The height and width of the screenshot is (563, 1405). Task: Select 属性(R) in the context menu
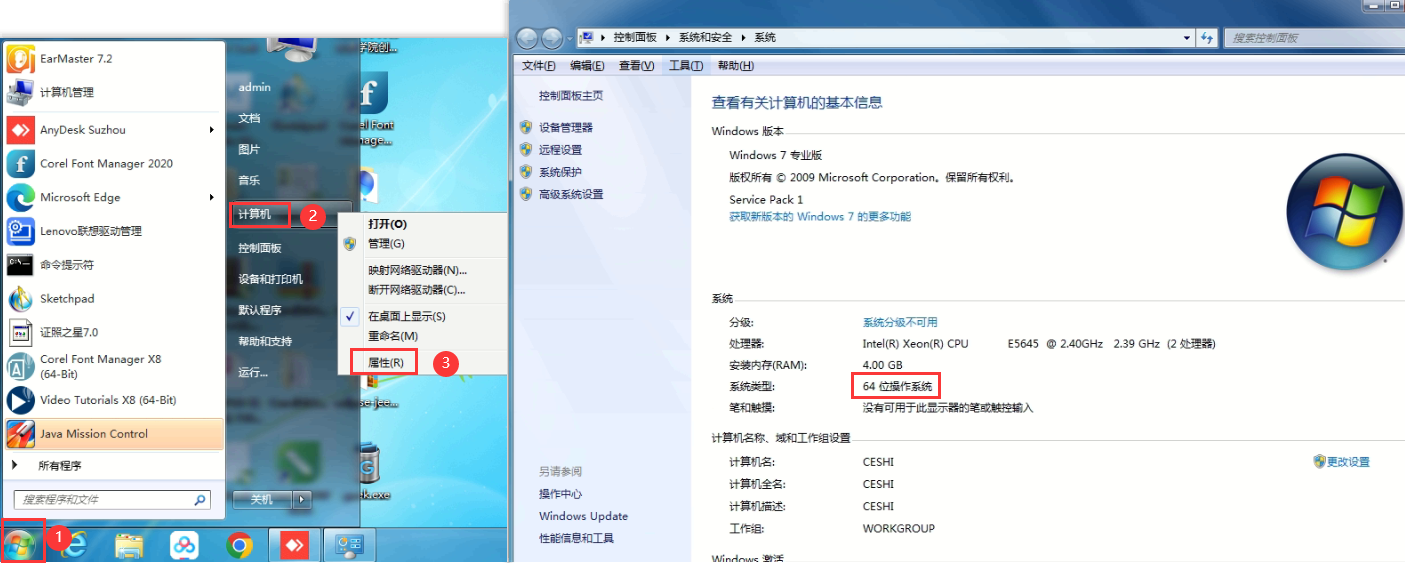click(386, 362)
